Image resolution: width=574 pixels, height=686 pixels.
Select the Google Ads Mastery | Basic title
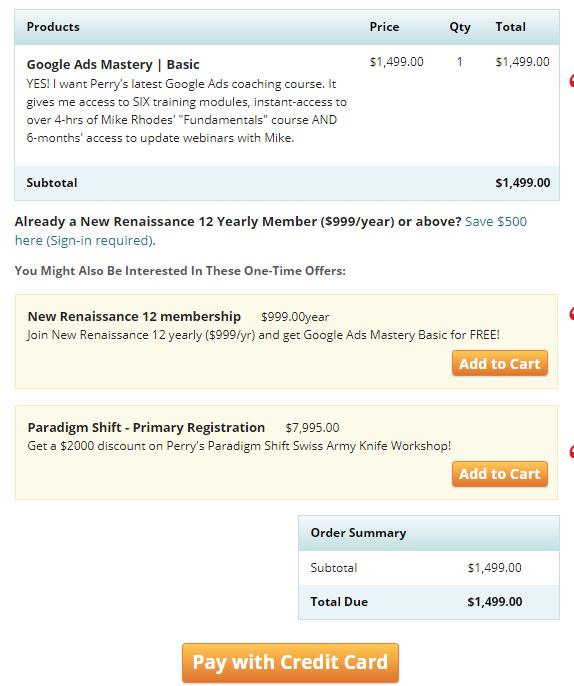pyautogui.click(x=113, y=64)
